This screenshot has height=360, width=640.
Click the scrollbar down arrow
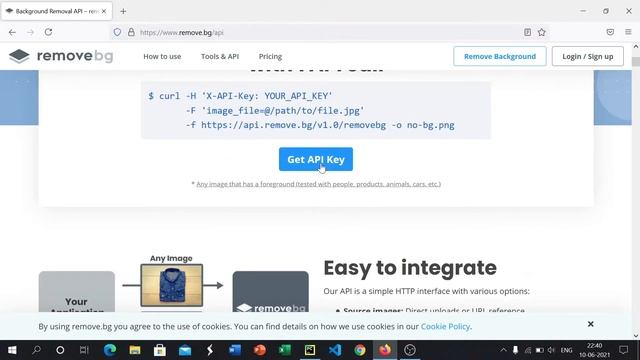pyautogui.click(x=636, y=336)
